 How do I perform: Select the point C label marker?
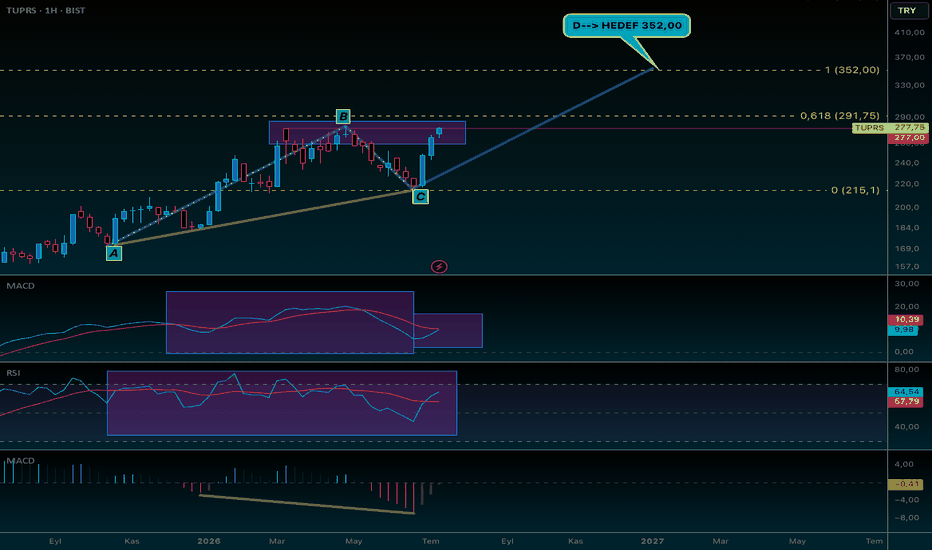tap(420, 197)
